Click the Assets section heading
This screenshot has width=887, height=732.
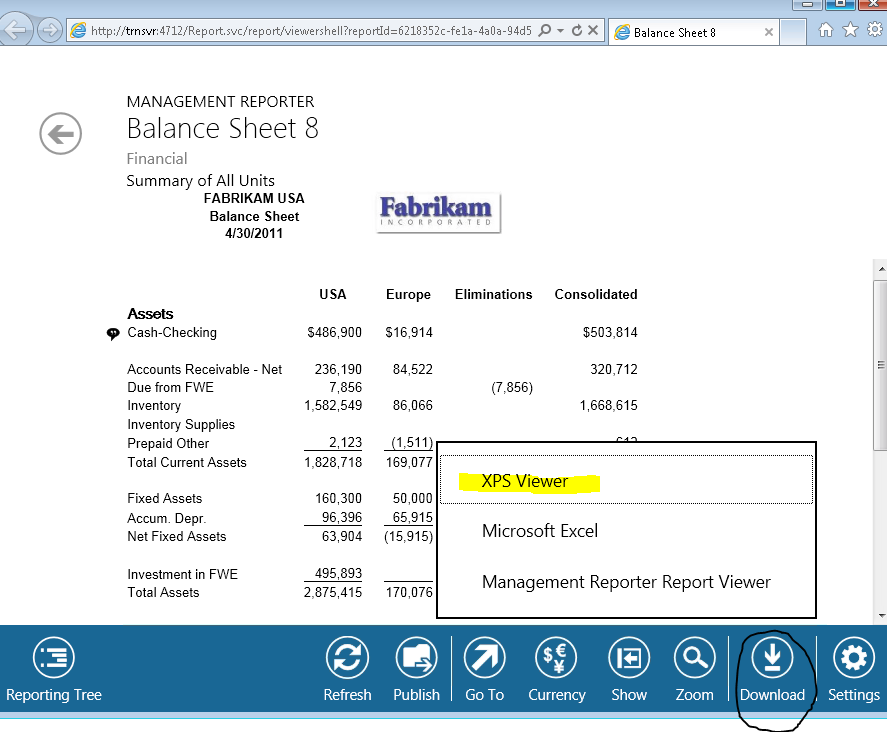150,314
